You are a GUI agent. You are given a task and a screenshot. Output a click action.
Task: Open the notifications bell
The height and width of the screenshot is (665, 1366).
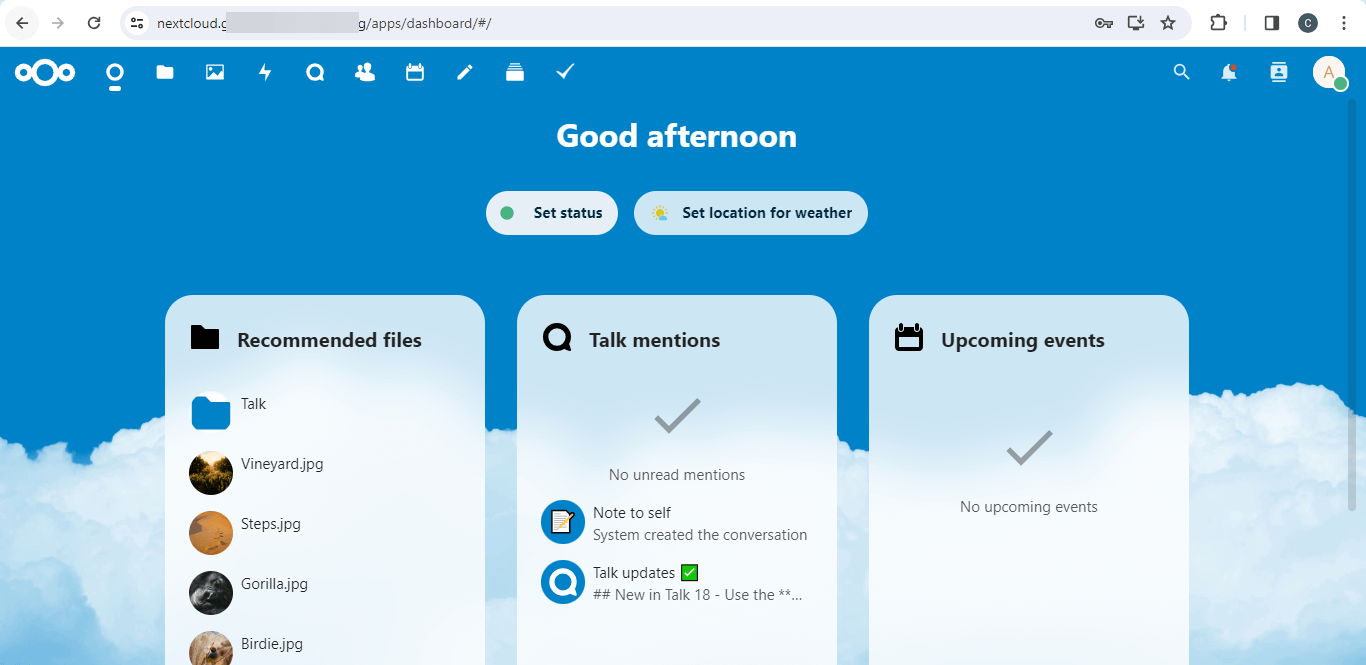[1229, 72]
